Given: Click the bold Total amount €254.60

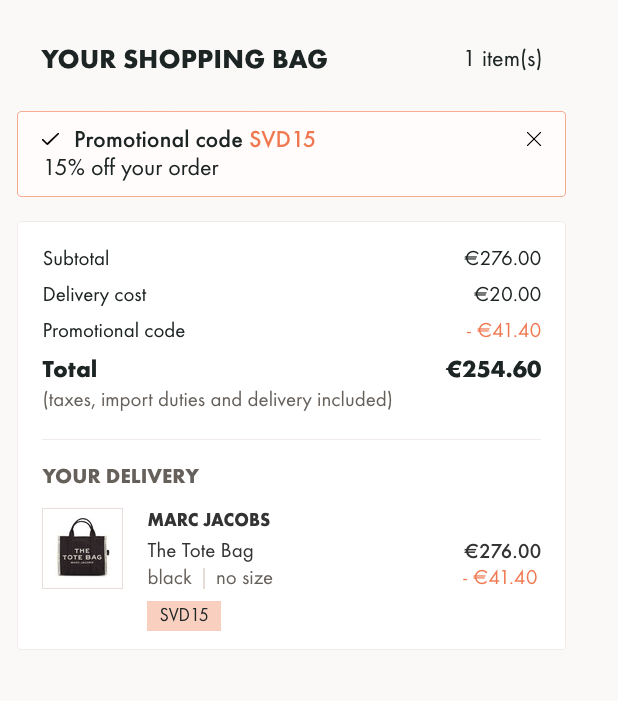Looking at the screenshot, I should [x=494, y=369].
